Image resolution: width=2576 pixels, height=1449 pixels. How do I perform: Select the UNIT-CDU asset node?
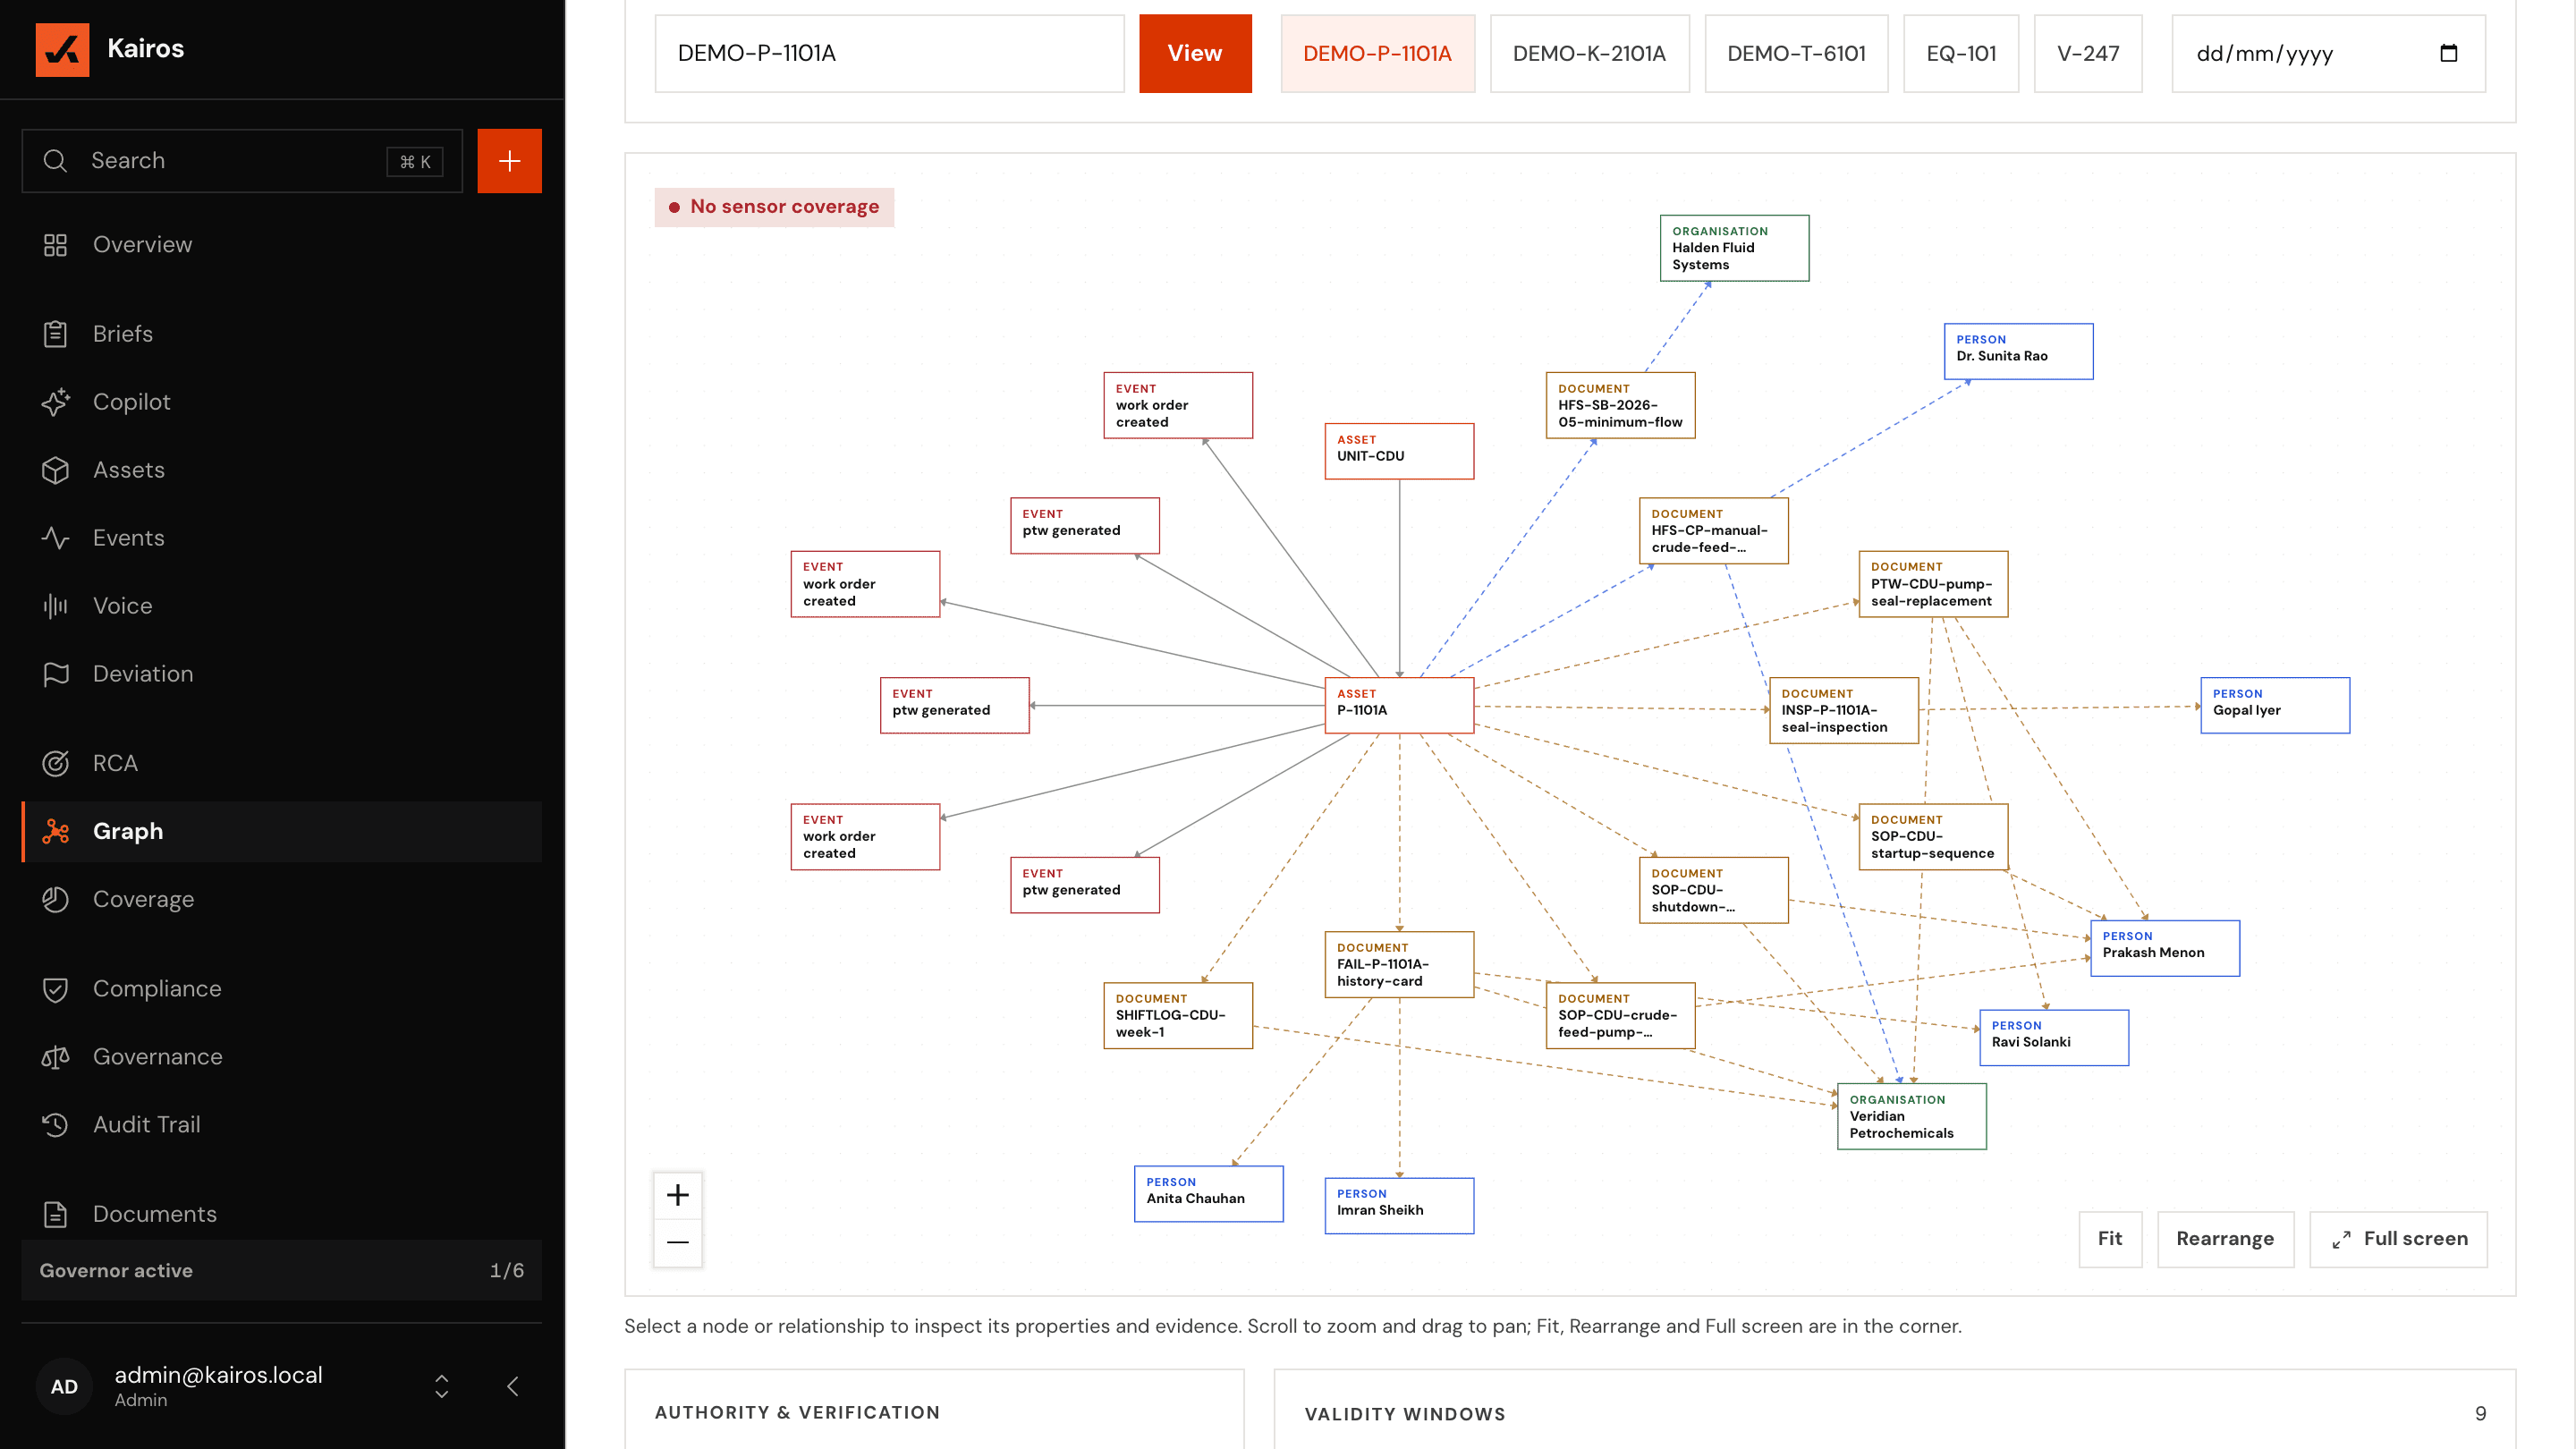pyautogui.click(x=1399, y=451)
